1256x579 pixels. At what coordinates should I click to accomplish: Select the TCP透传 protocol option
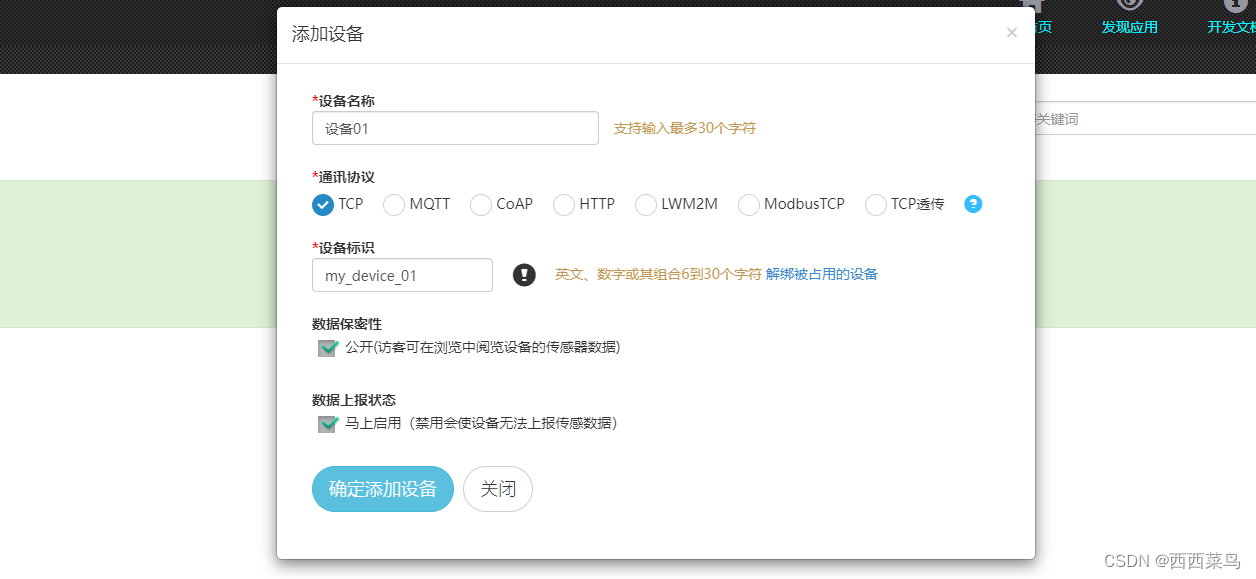pos(876,204)
